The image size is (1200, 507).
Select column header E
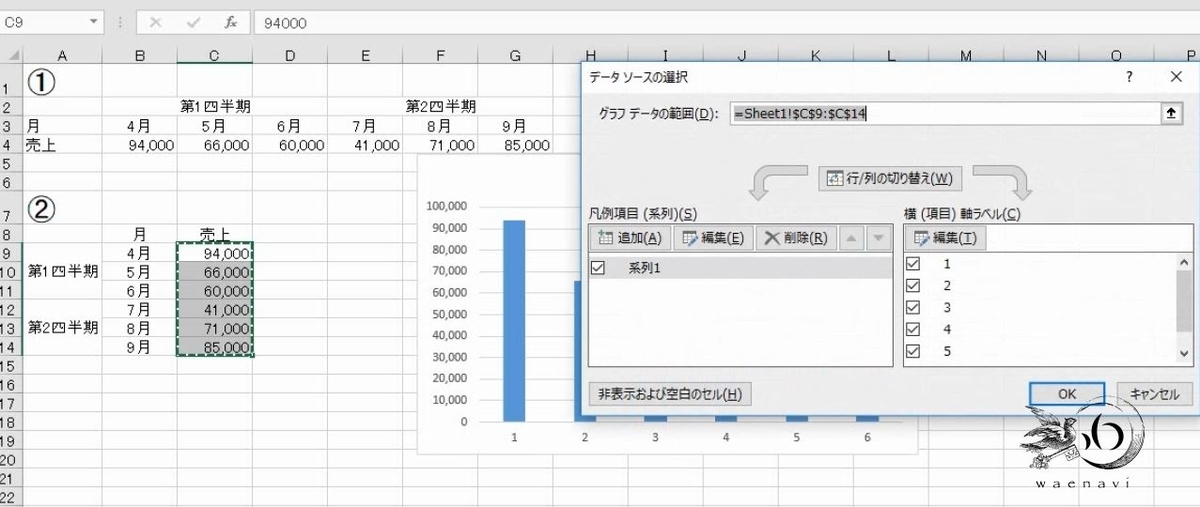click(365, 56)
